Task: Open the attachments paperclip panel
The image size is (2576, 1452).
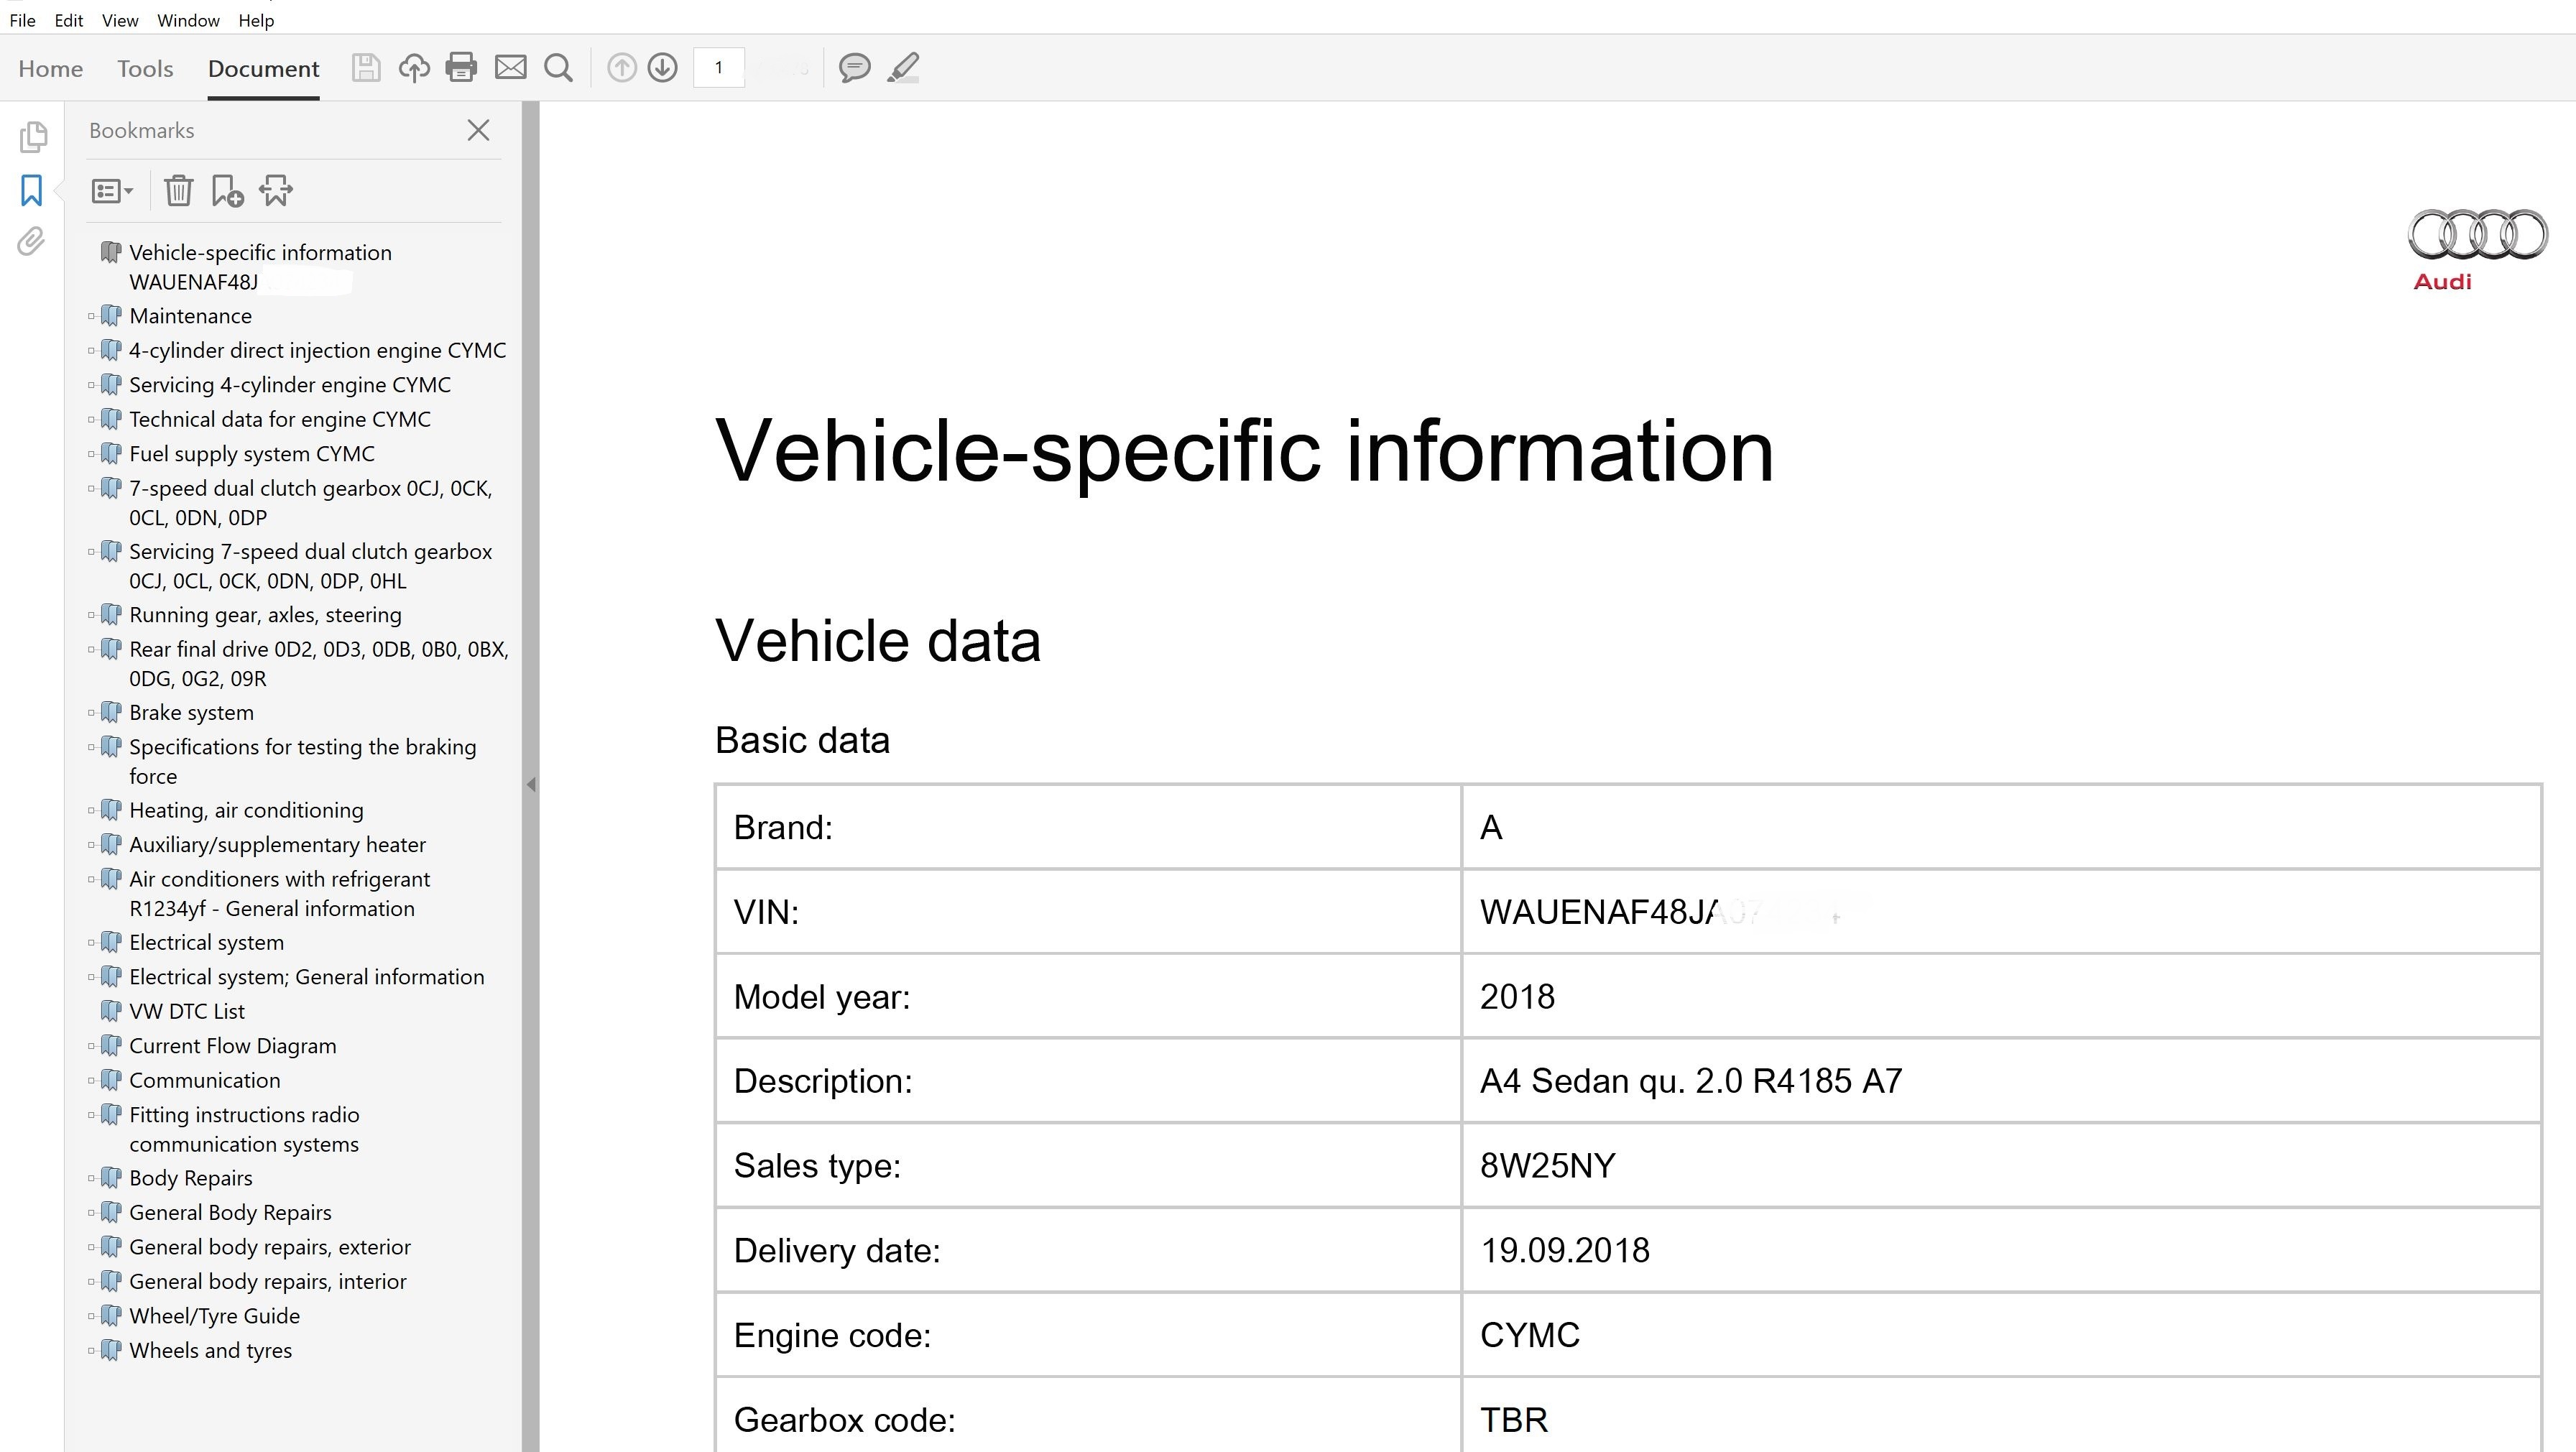Action: (x=32, y=241)
